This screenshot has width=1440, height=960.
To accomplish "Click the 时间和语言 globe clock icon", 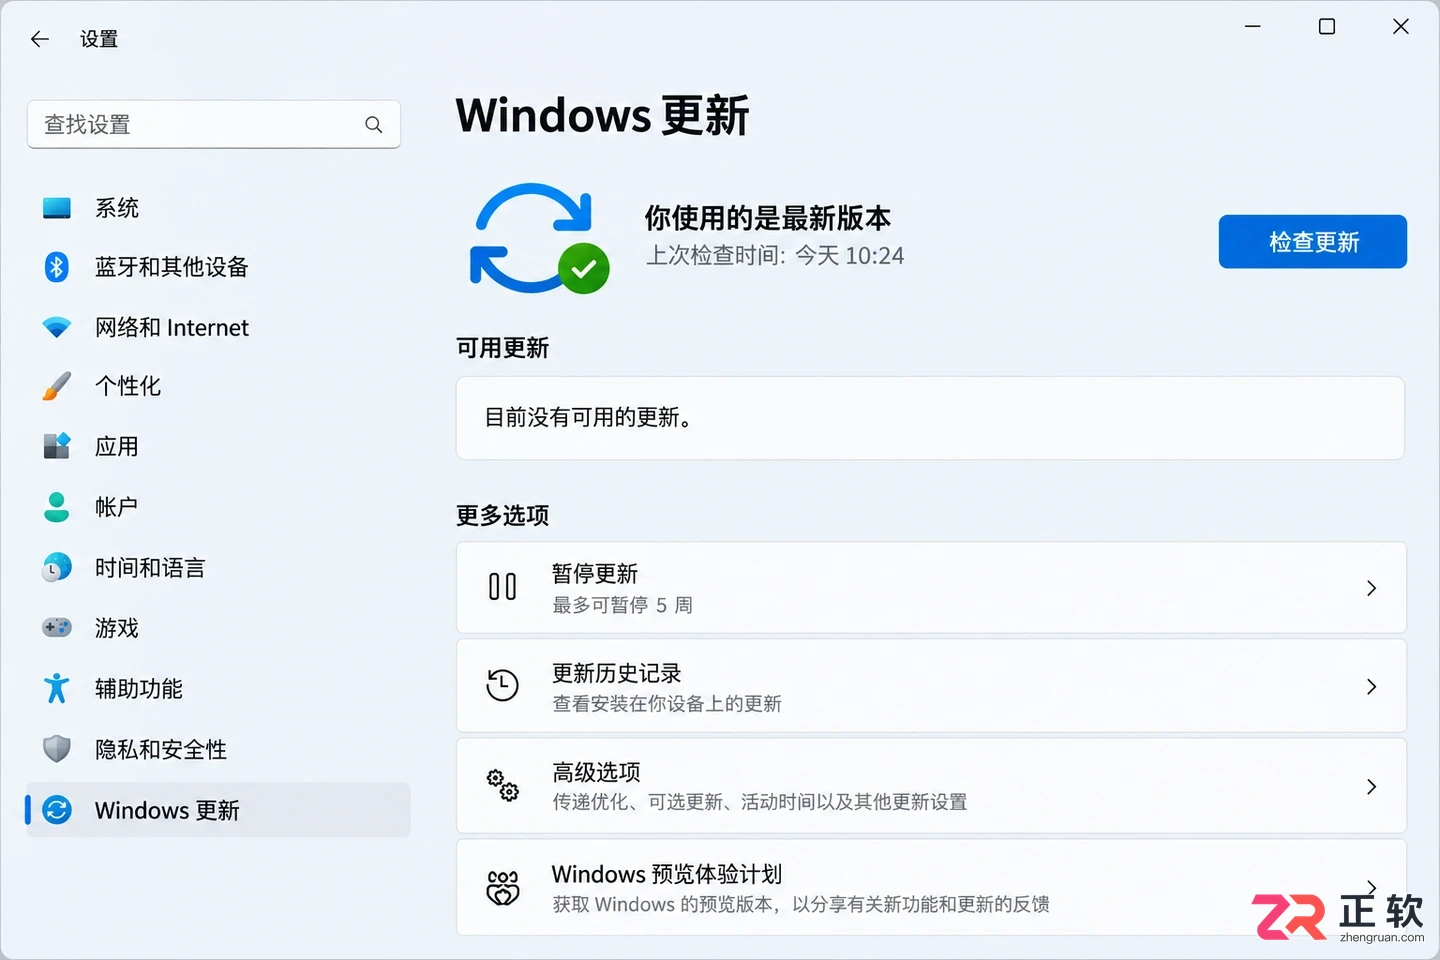I will [x=57, y=567].
